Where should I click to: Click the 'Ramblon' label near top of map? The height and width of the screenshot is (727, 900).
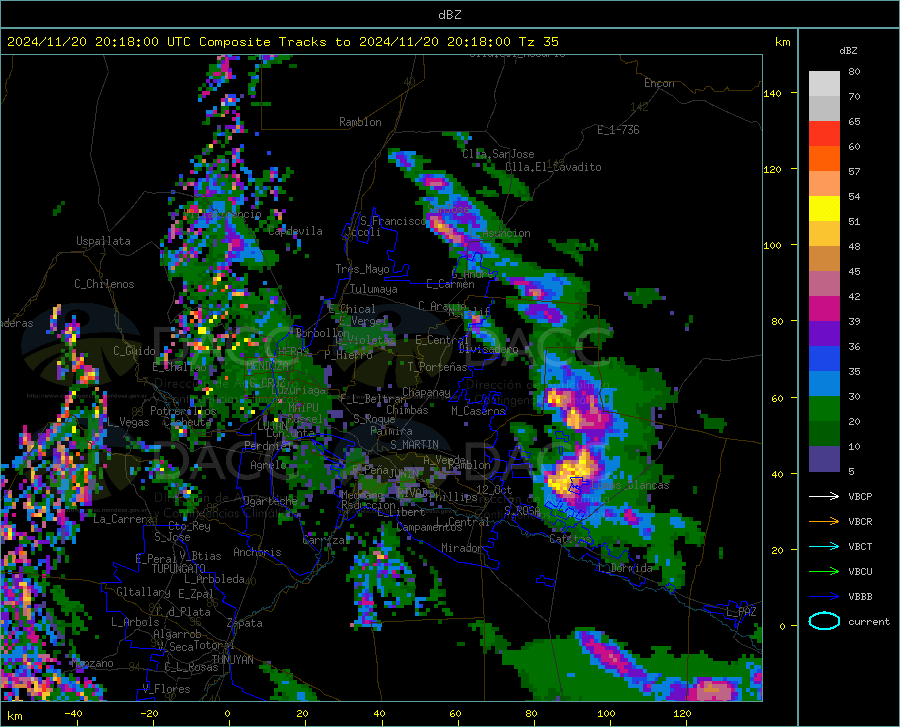point(360,122)
